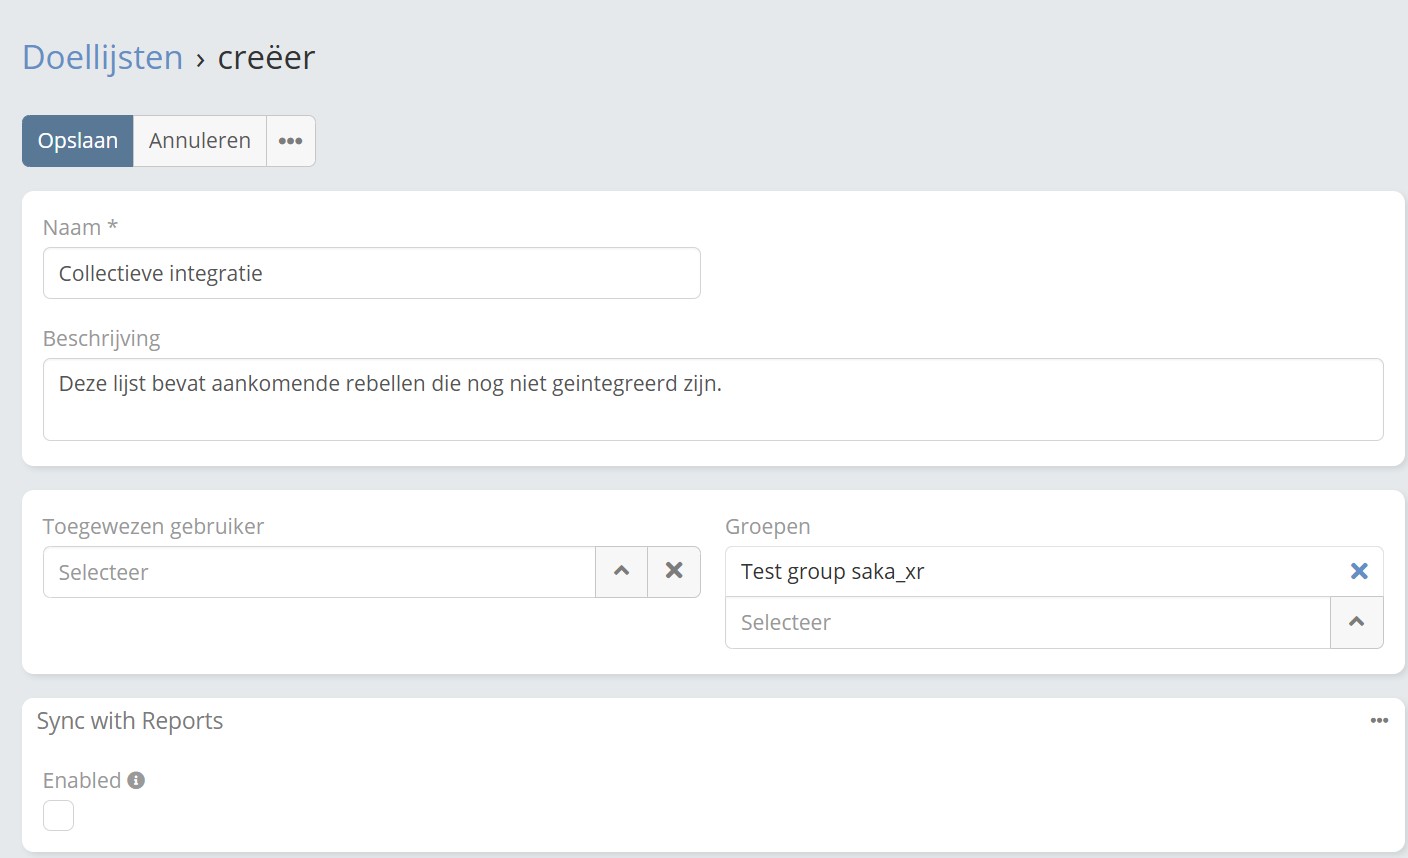Show info tooltip icon next to Enabled
This screenshot has width=1408, height=858.
[x=136, y=780]
